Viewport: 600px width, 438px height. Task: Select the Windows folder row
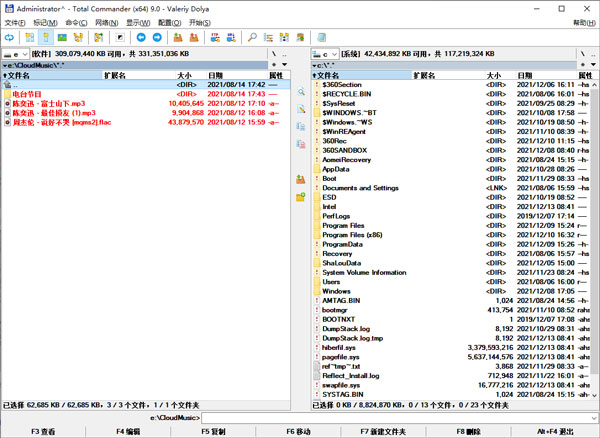click(x=452, y=291)
